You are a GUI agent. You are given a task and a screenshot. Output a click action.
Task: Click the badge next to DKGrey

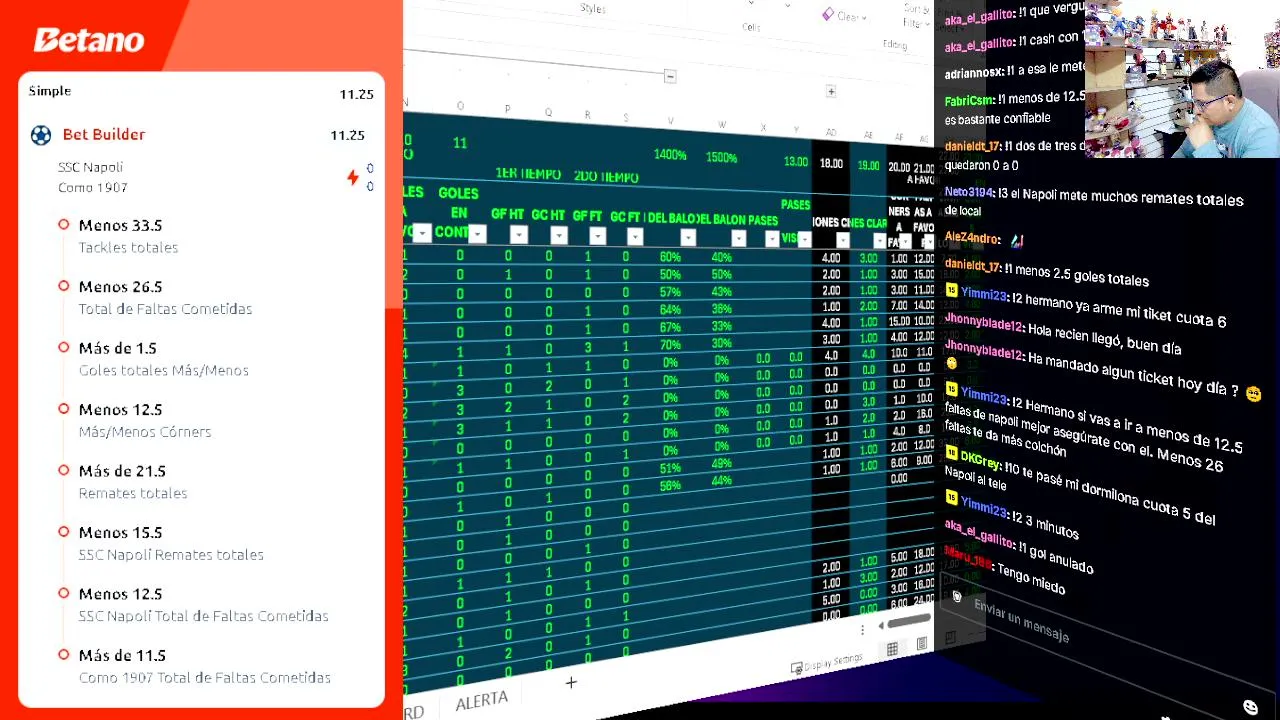click(x=951, y=454)
